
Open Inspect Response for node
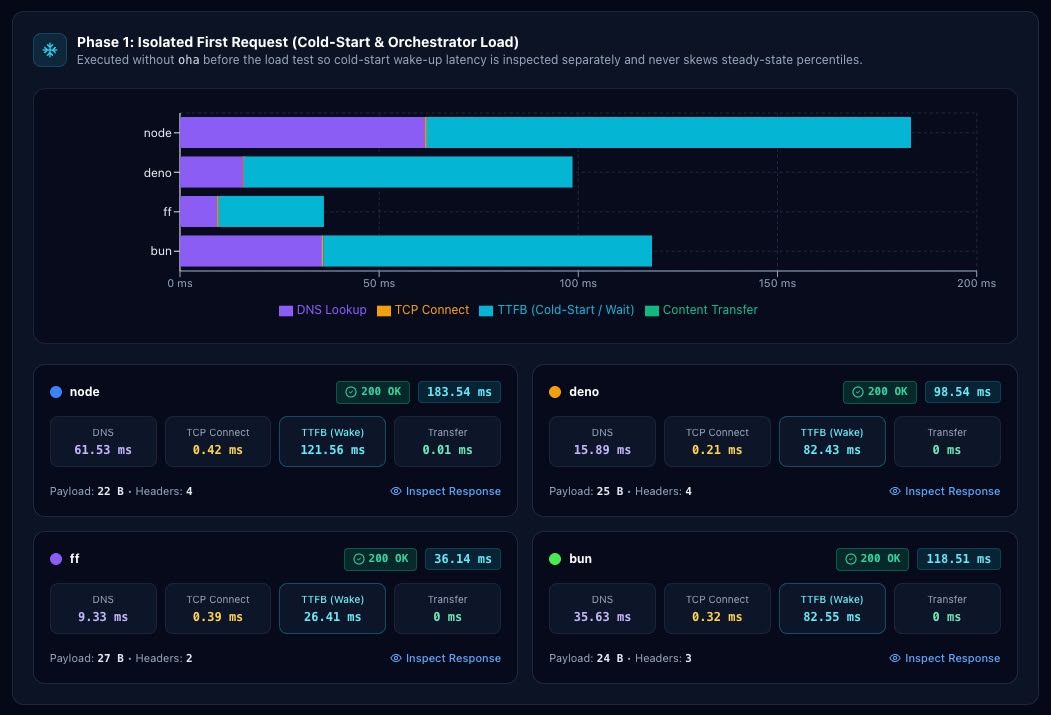(x=446, y=491)
